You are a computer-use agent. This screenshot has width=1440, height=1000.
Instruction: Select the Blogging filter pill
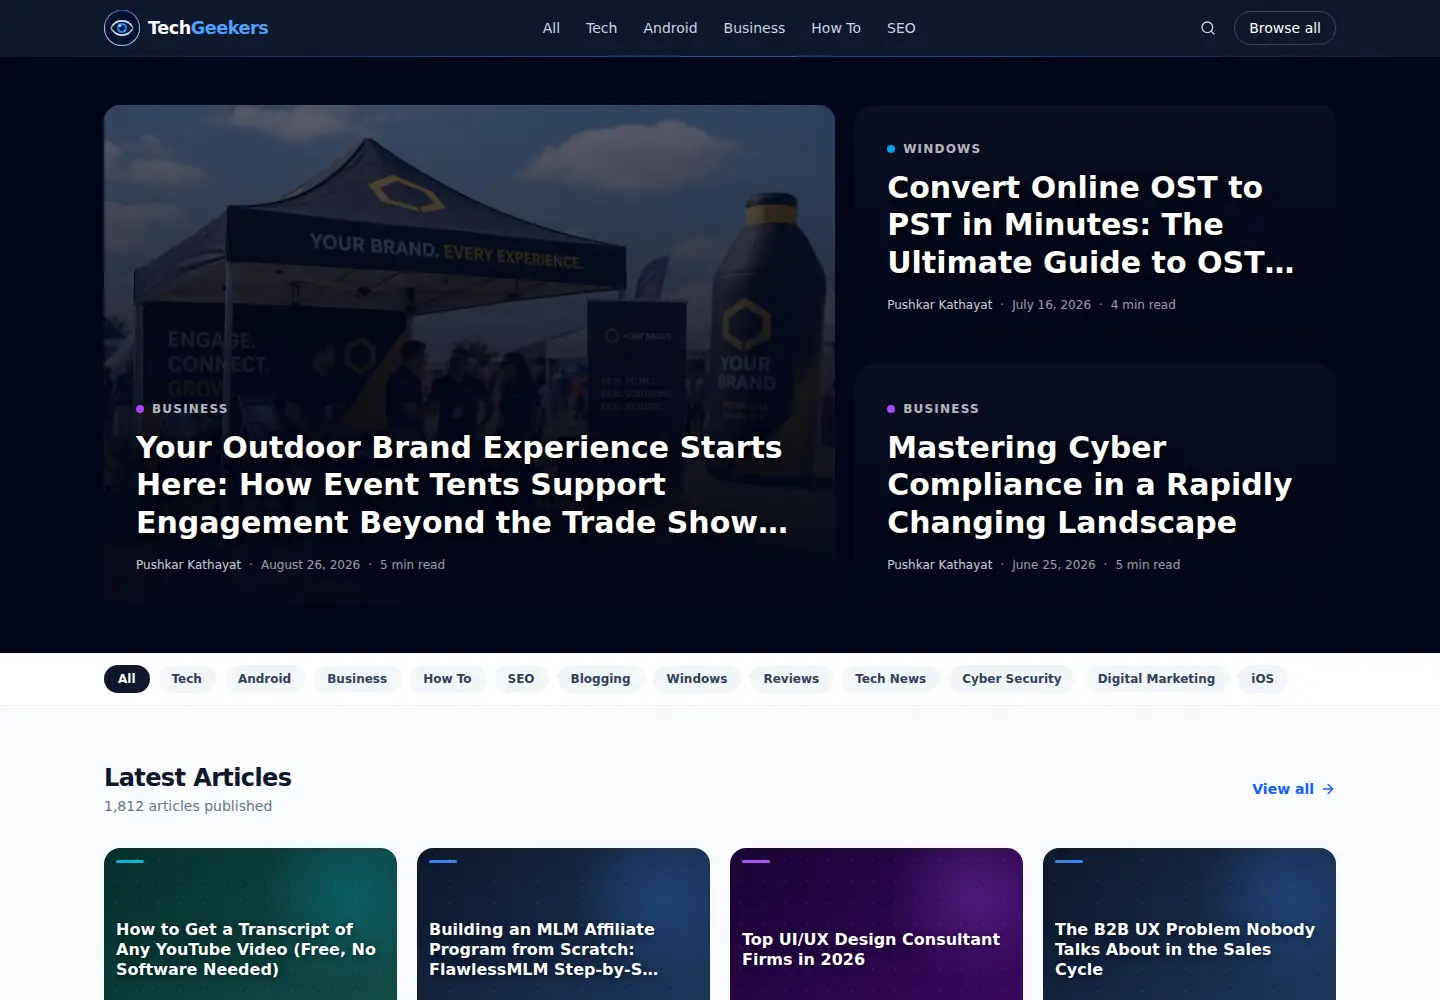point(600,679)
